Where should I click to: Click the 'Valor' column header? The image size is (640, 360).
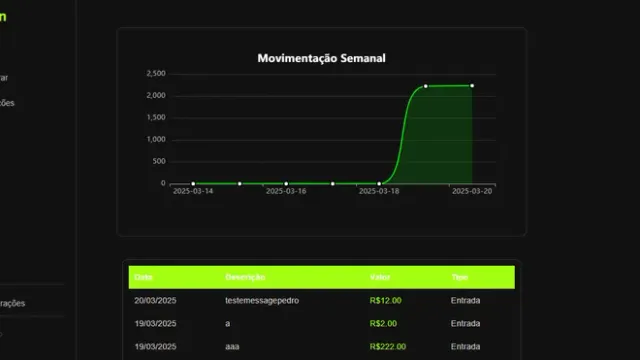click(380, 277)
